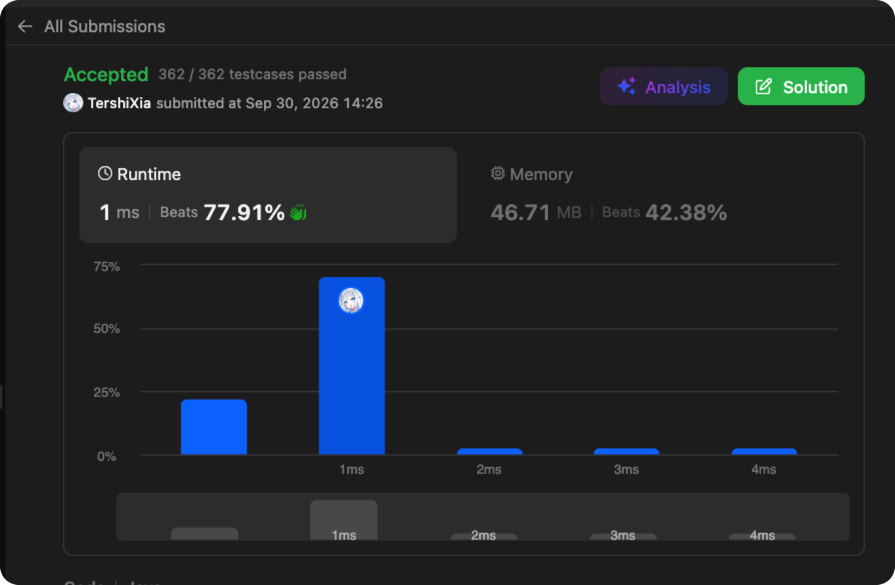Click the green Solution button
895x585 pixels.
801,87
